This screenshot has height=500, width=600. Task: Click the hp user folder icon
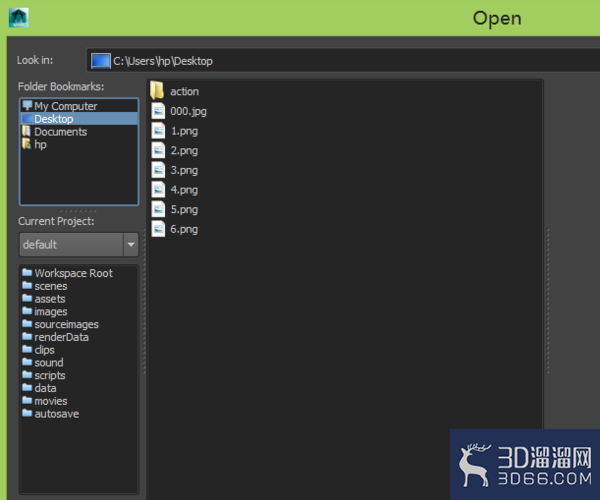[27, 144]
